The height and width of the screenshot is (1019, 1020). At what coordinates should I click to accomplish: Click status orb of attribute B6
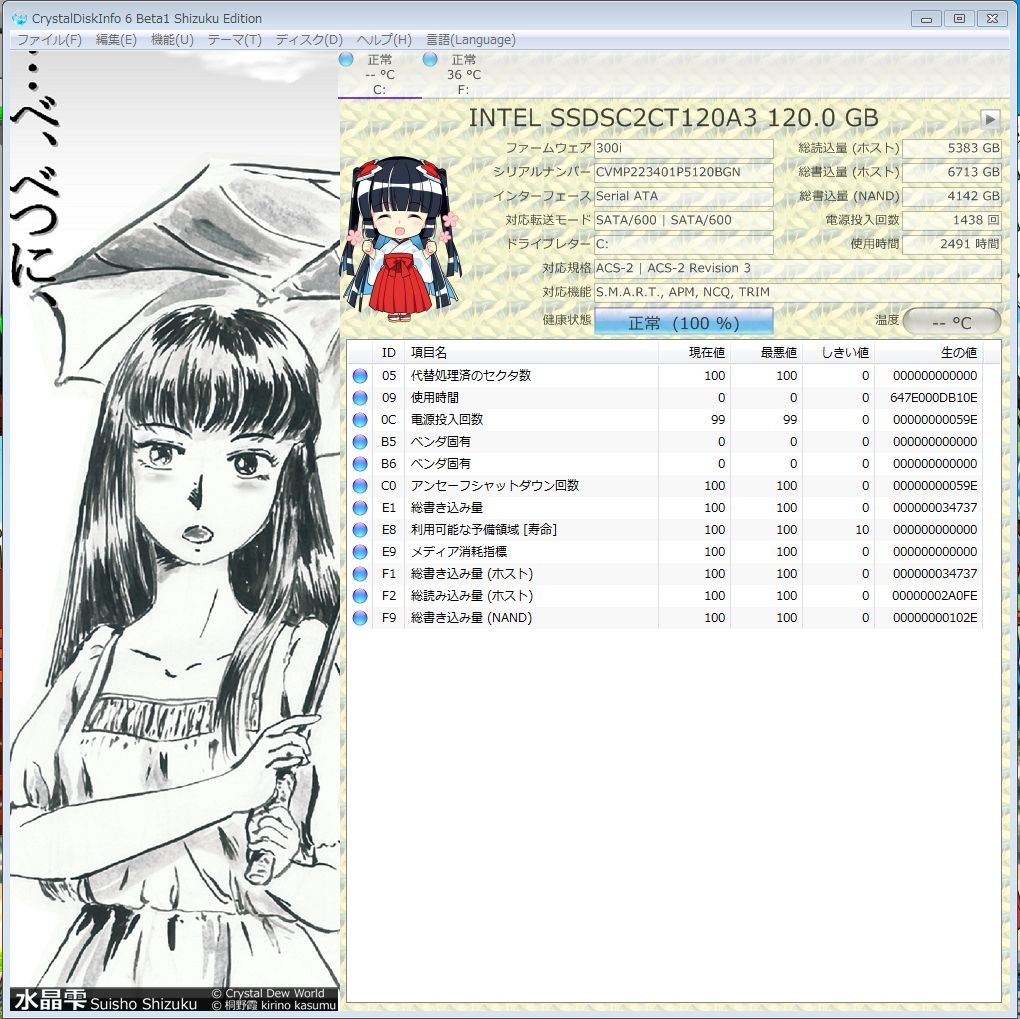(x=360, y=464)
